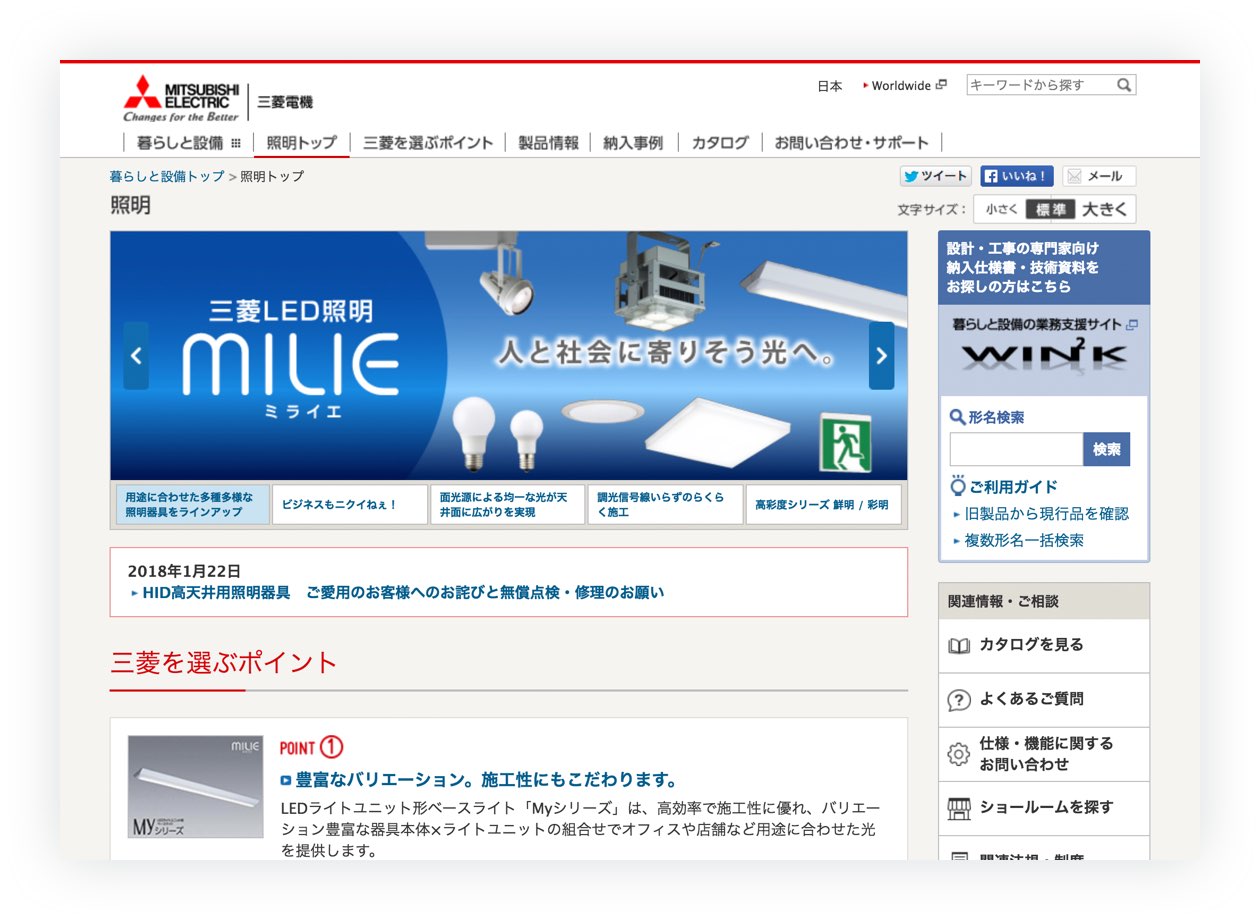1260x920 pixels.
Task: Select the 日本 region link
Action: click(830, 86)
